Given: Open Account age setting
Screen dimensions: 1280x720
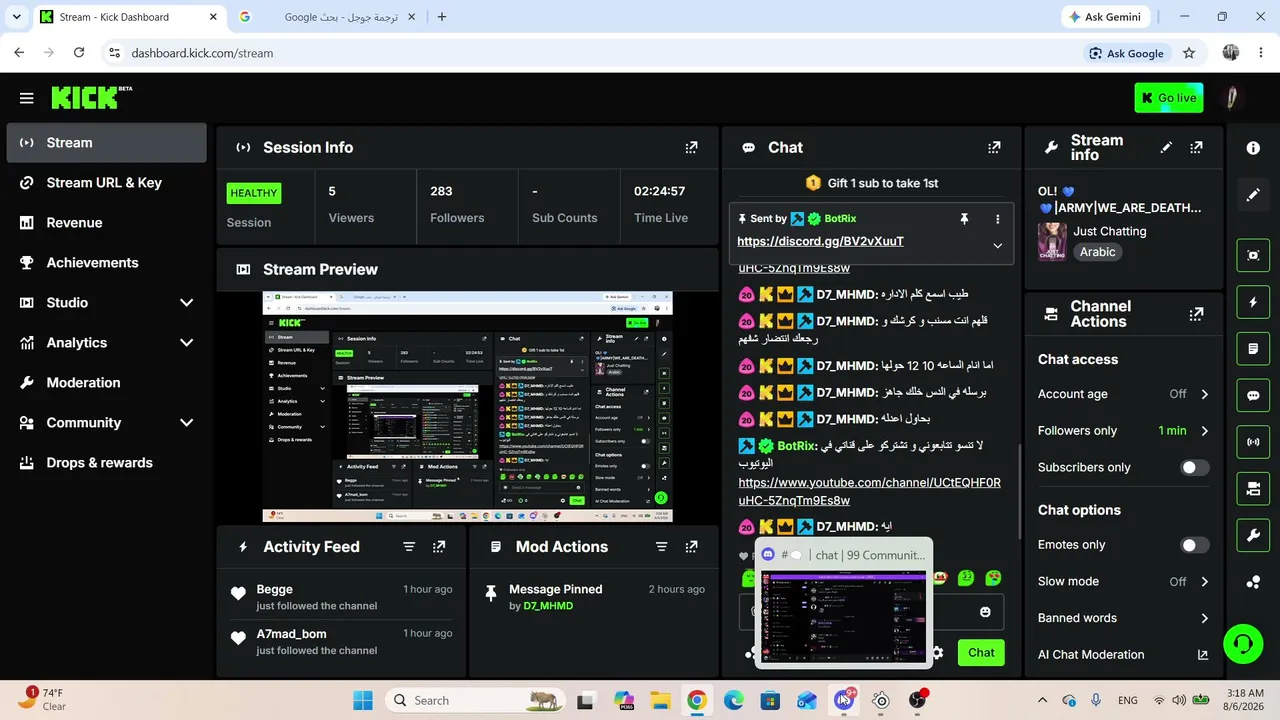Looking at the screenshot, I should tap(1124, 394).
